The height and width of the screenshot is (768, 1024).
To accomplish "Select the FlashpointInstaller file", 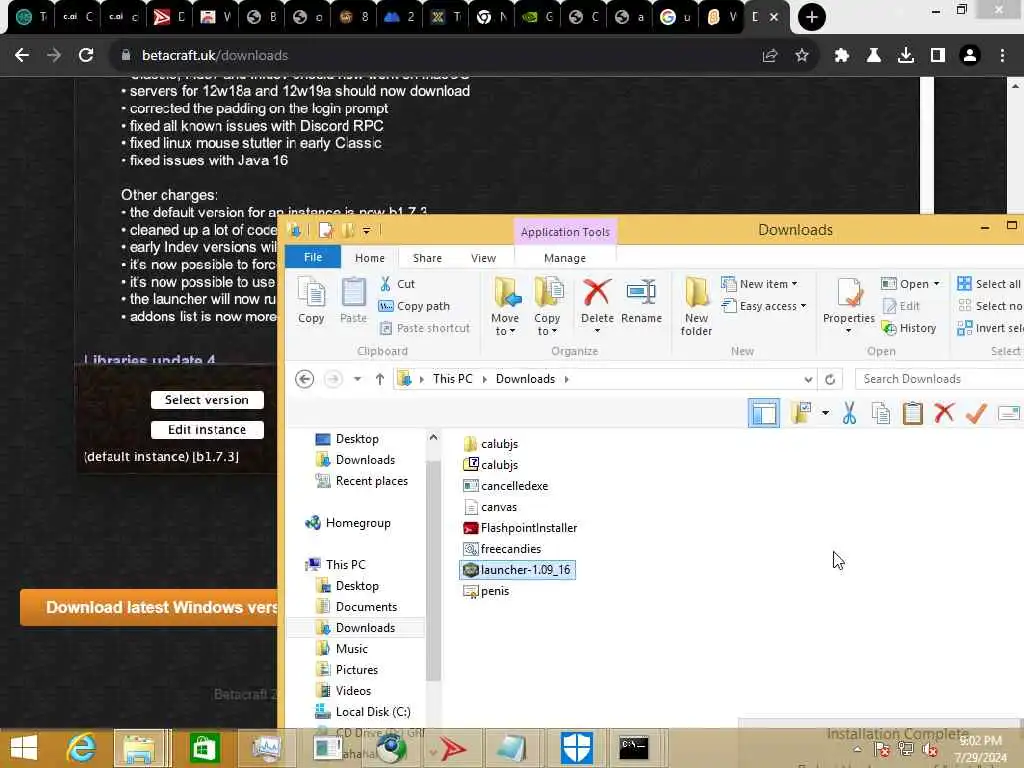I will 520,528.
